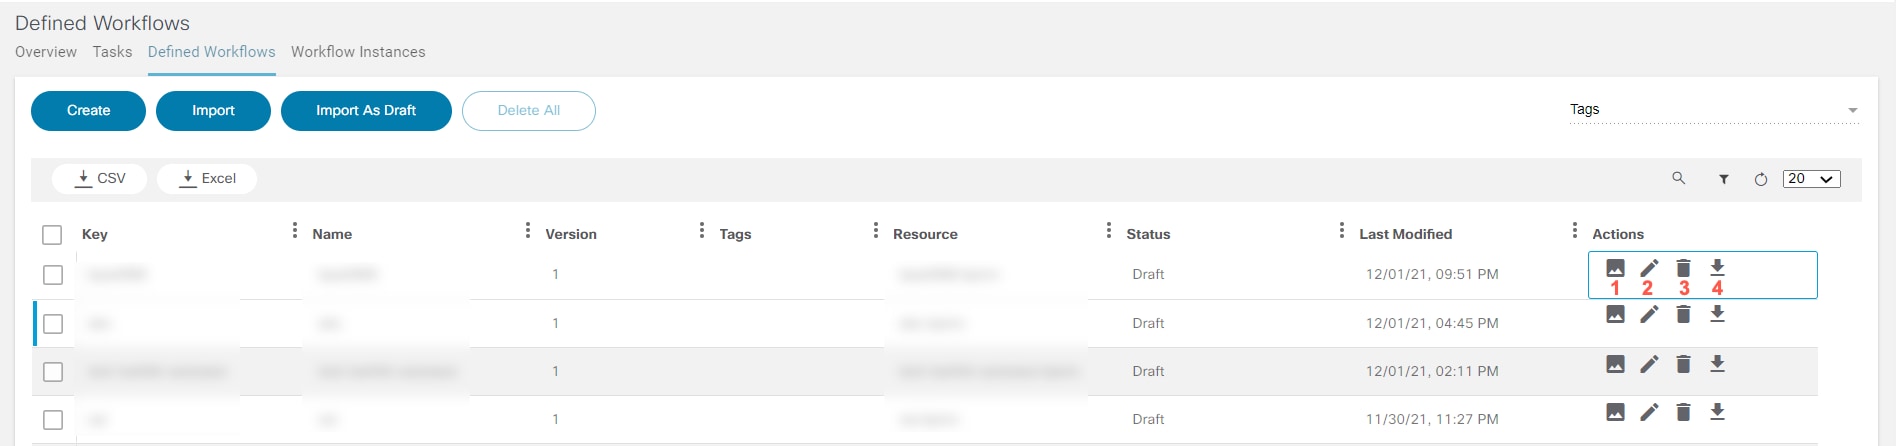Select the checkbox for the 11:27 PM row

(x=53, y=420)
